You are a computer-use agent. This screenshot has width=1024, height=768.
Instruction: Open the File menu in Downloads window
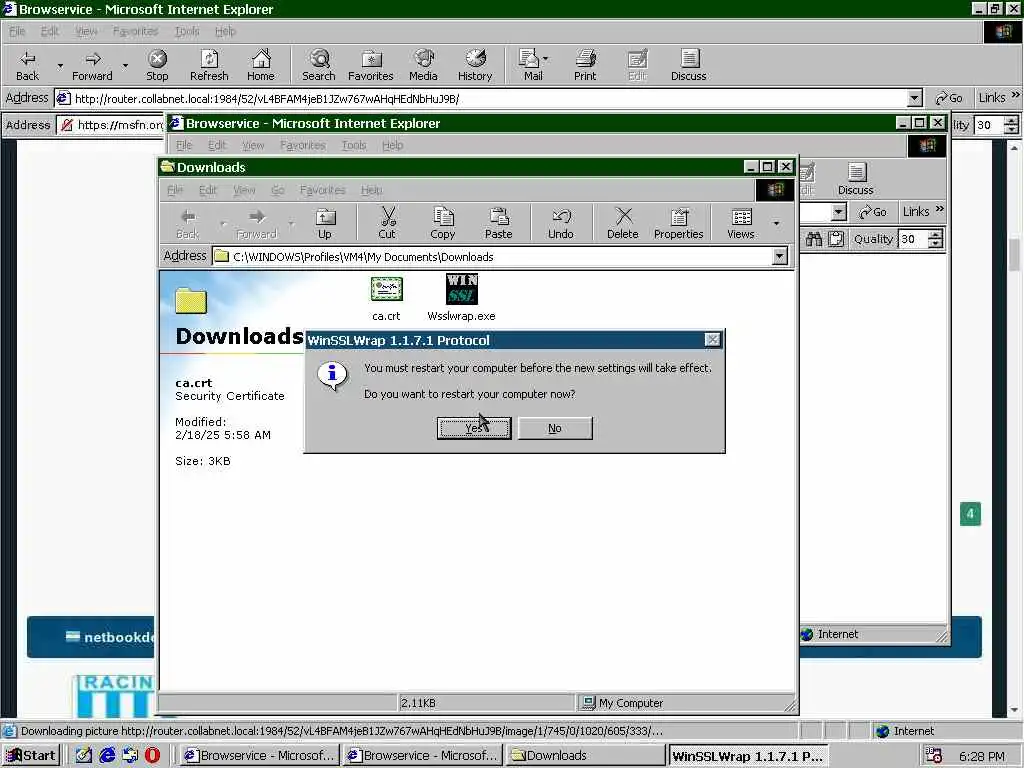point(175,190)
